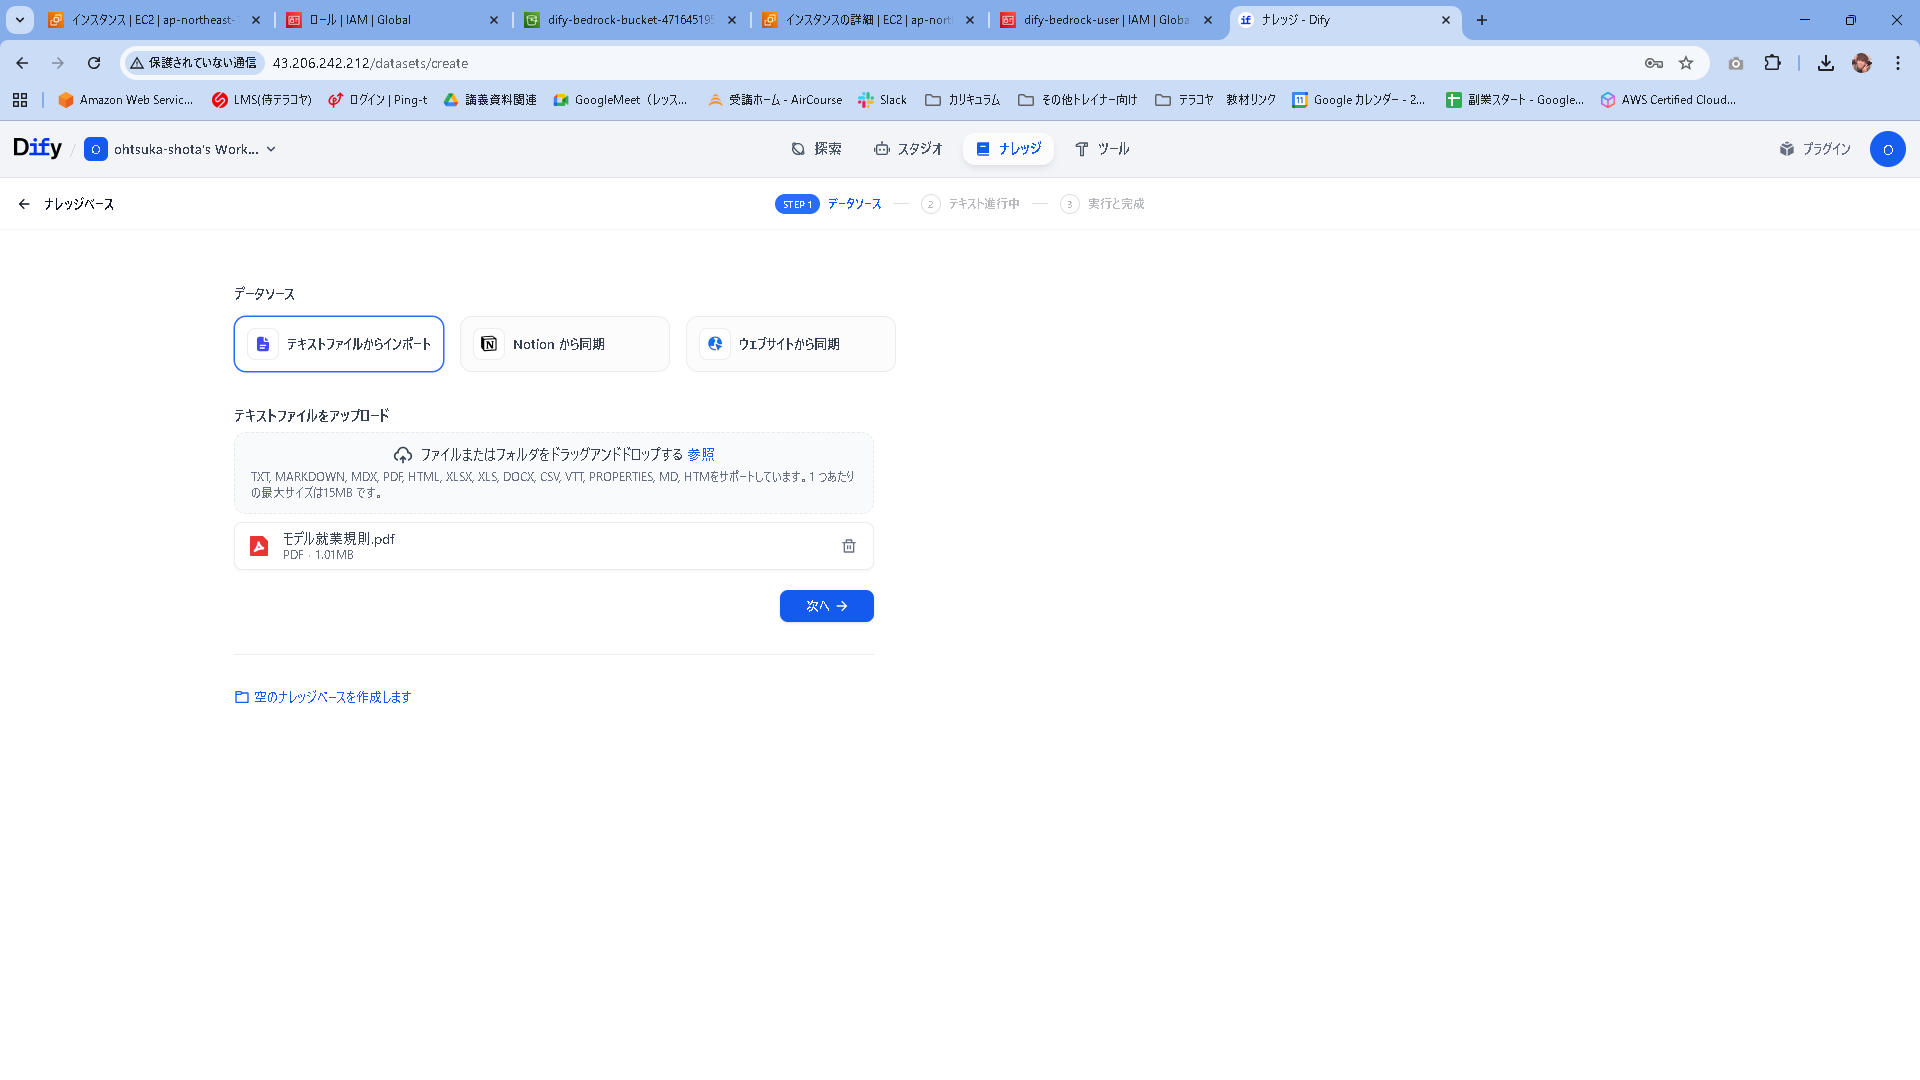Image resolution: width=1920 pixels, height=1080 pixels.
Task: Click the back arrow beside ナレッジベース
Action: [24, 203]
